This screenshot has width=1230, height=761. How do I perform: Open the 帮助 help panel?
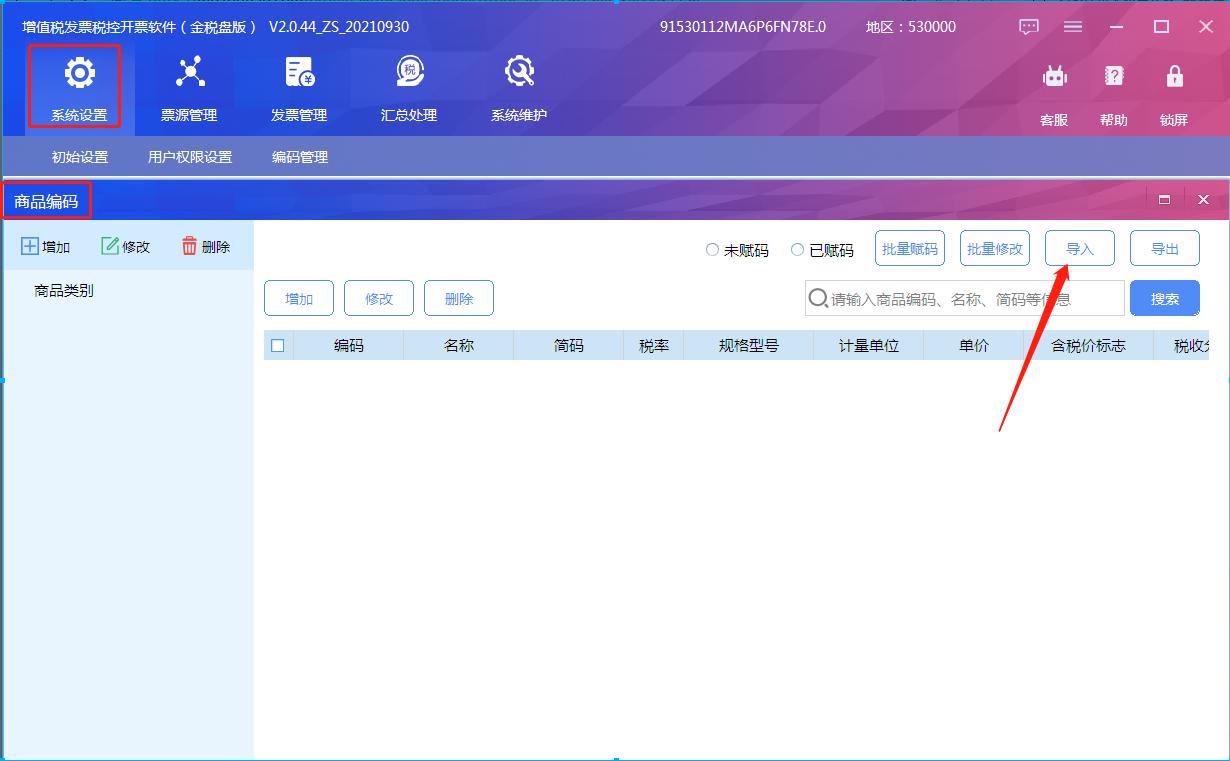tap(1113, 90)
